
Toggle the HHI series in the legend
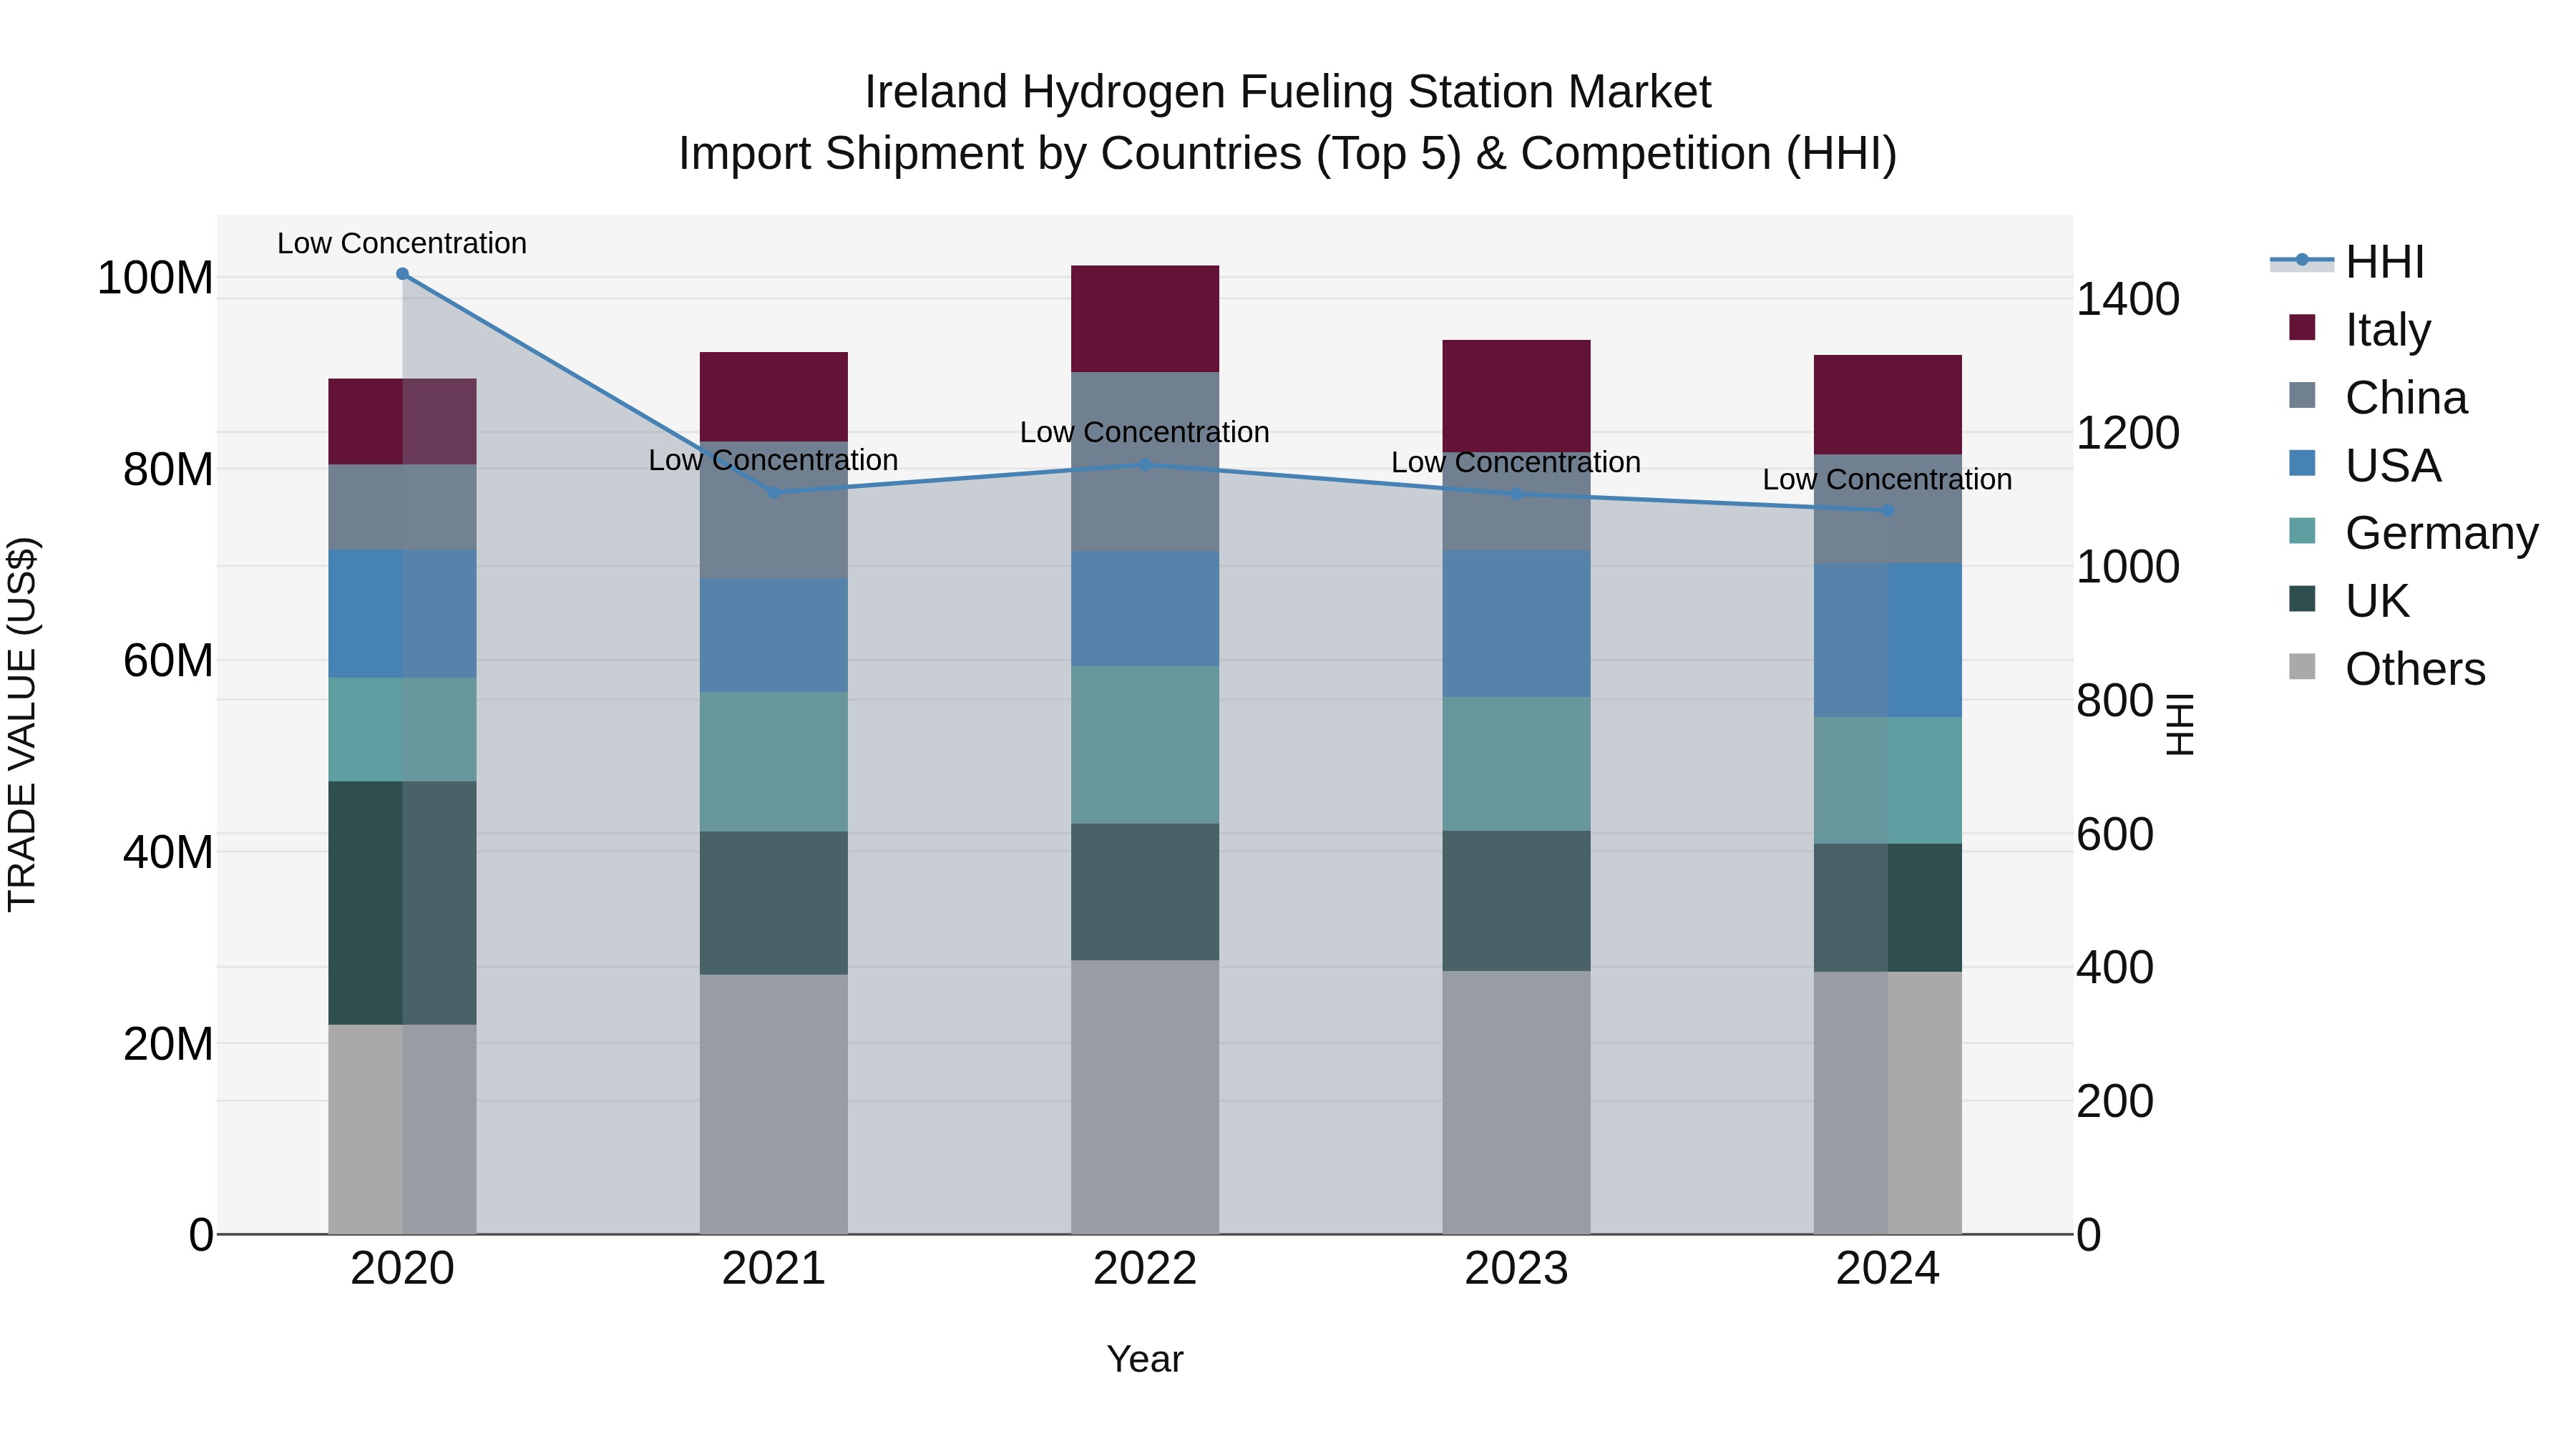click(x=2347, y=262)
